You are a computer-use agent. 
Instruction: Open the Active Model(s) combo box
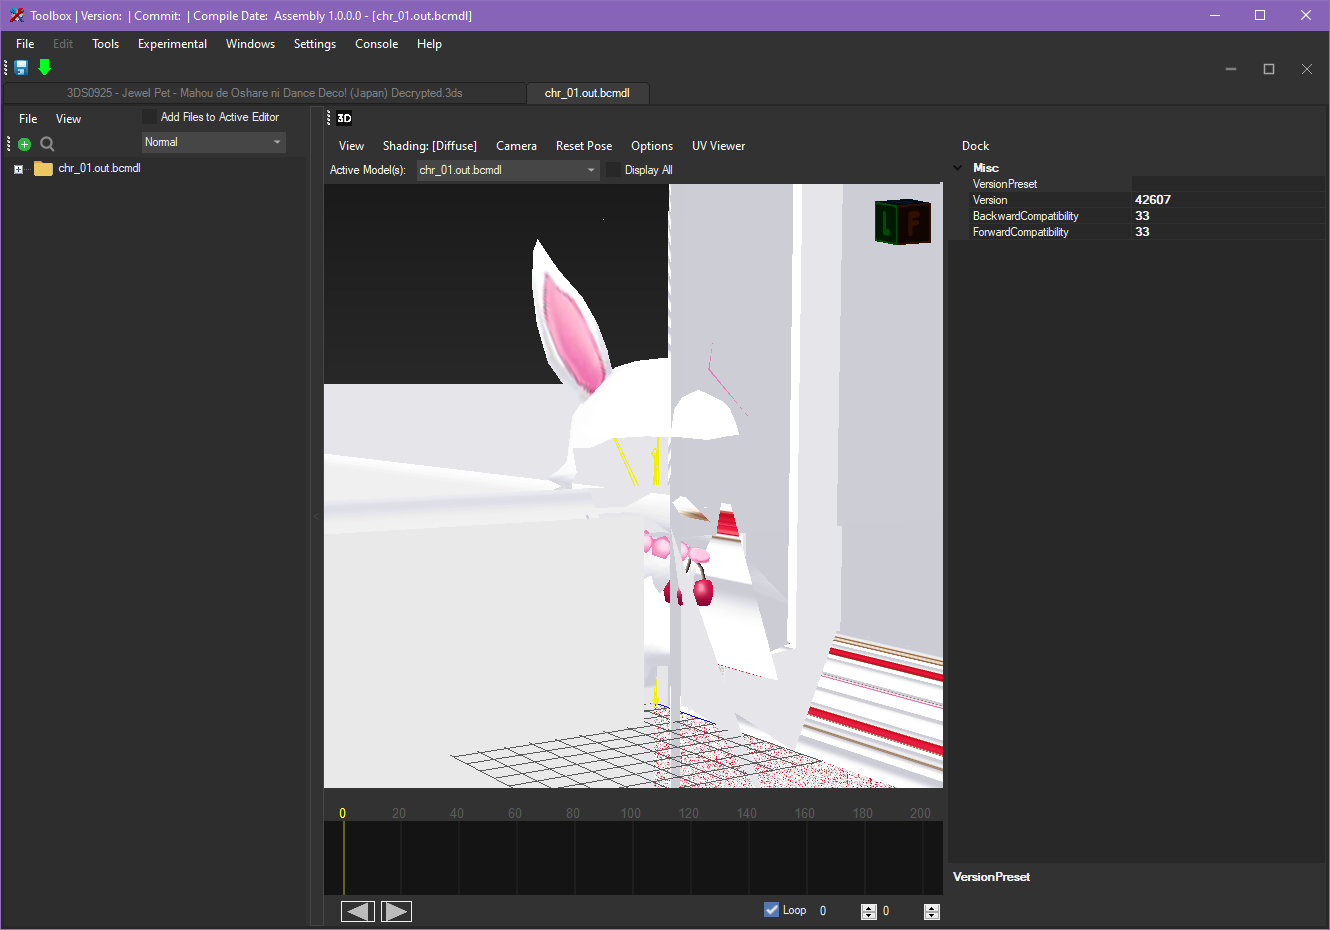click(x=508, y=170)
